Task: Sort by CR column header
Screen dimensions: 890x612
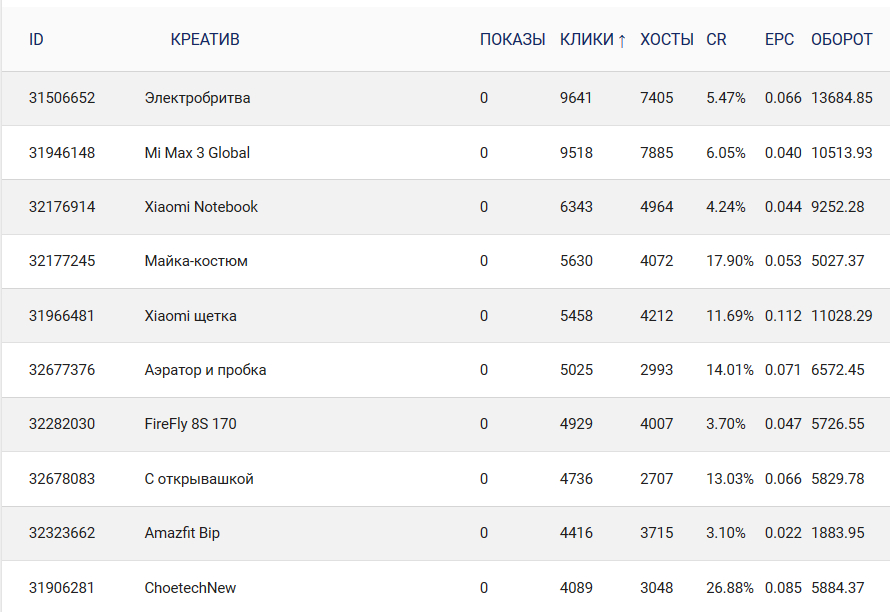Action: 716,40
